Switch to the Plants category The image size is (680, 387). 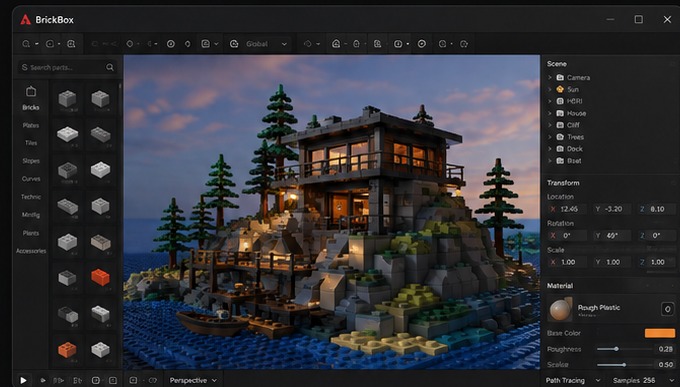31,233
